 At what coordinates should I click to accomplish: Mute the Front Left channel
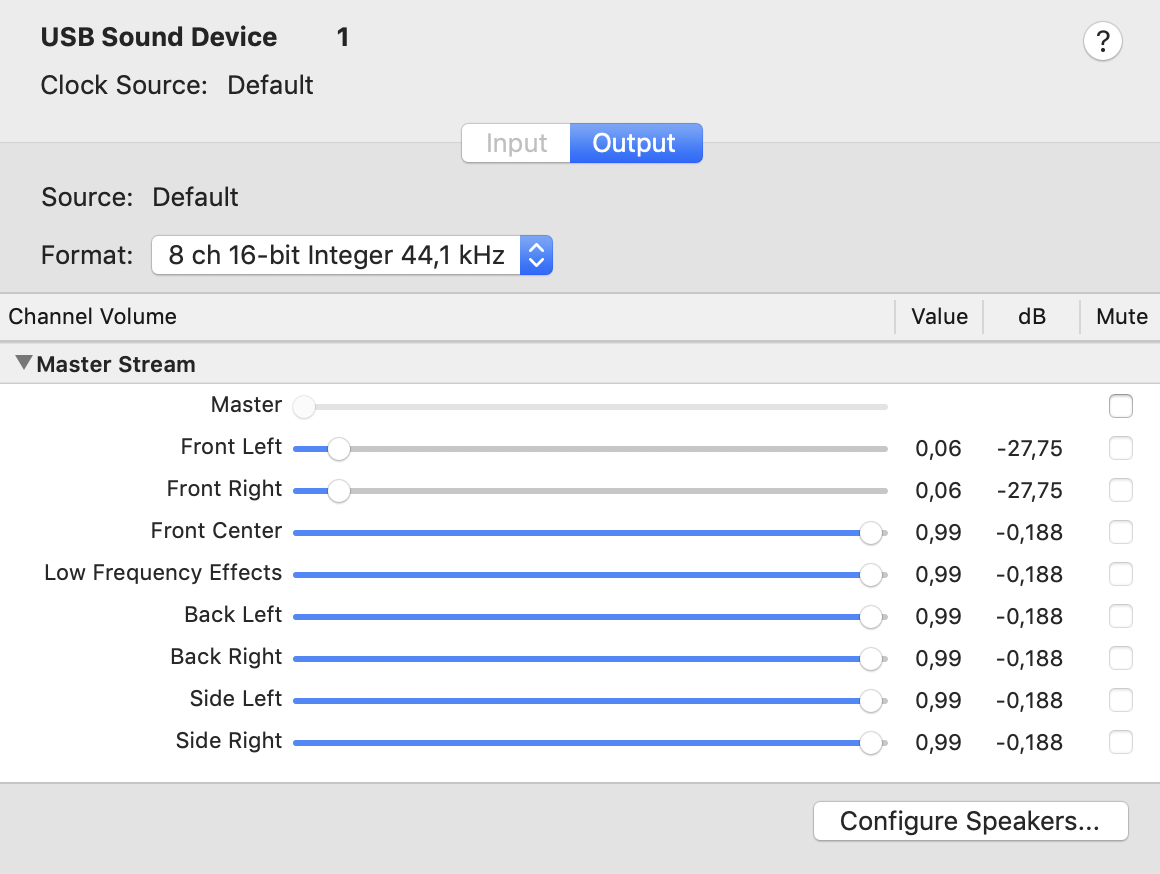1121,448
